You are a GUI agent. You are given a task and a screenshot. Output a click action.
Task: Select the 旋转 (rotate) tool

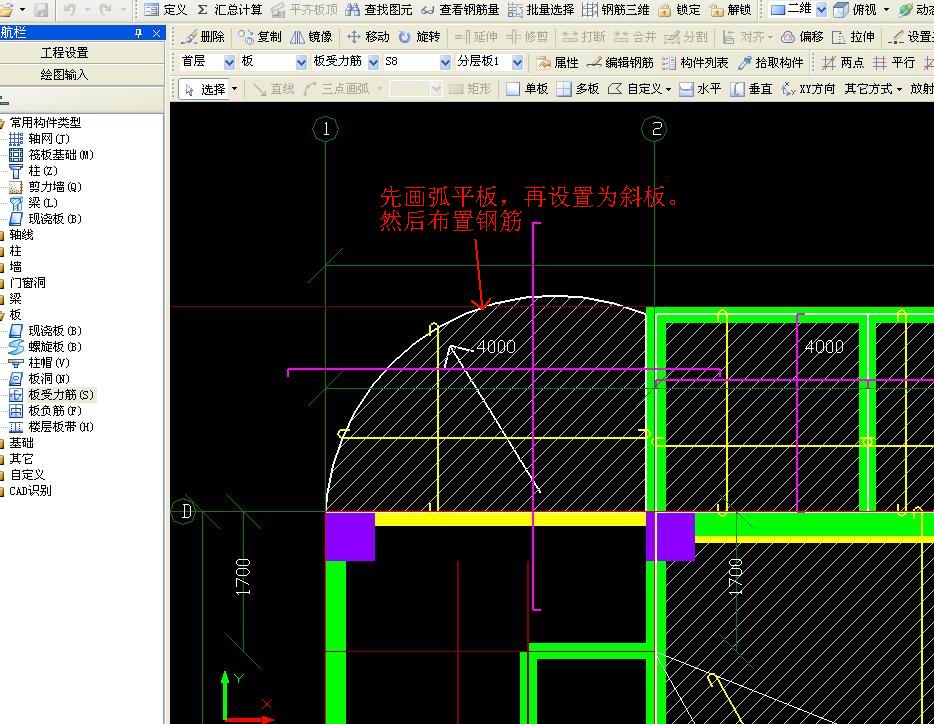(419, 37)
